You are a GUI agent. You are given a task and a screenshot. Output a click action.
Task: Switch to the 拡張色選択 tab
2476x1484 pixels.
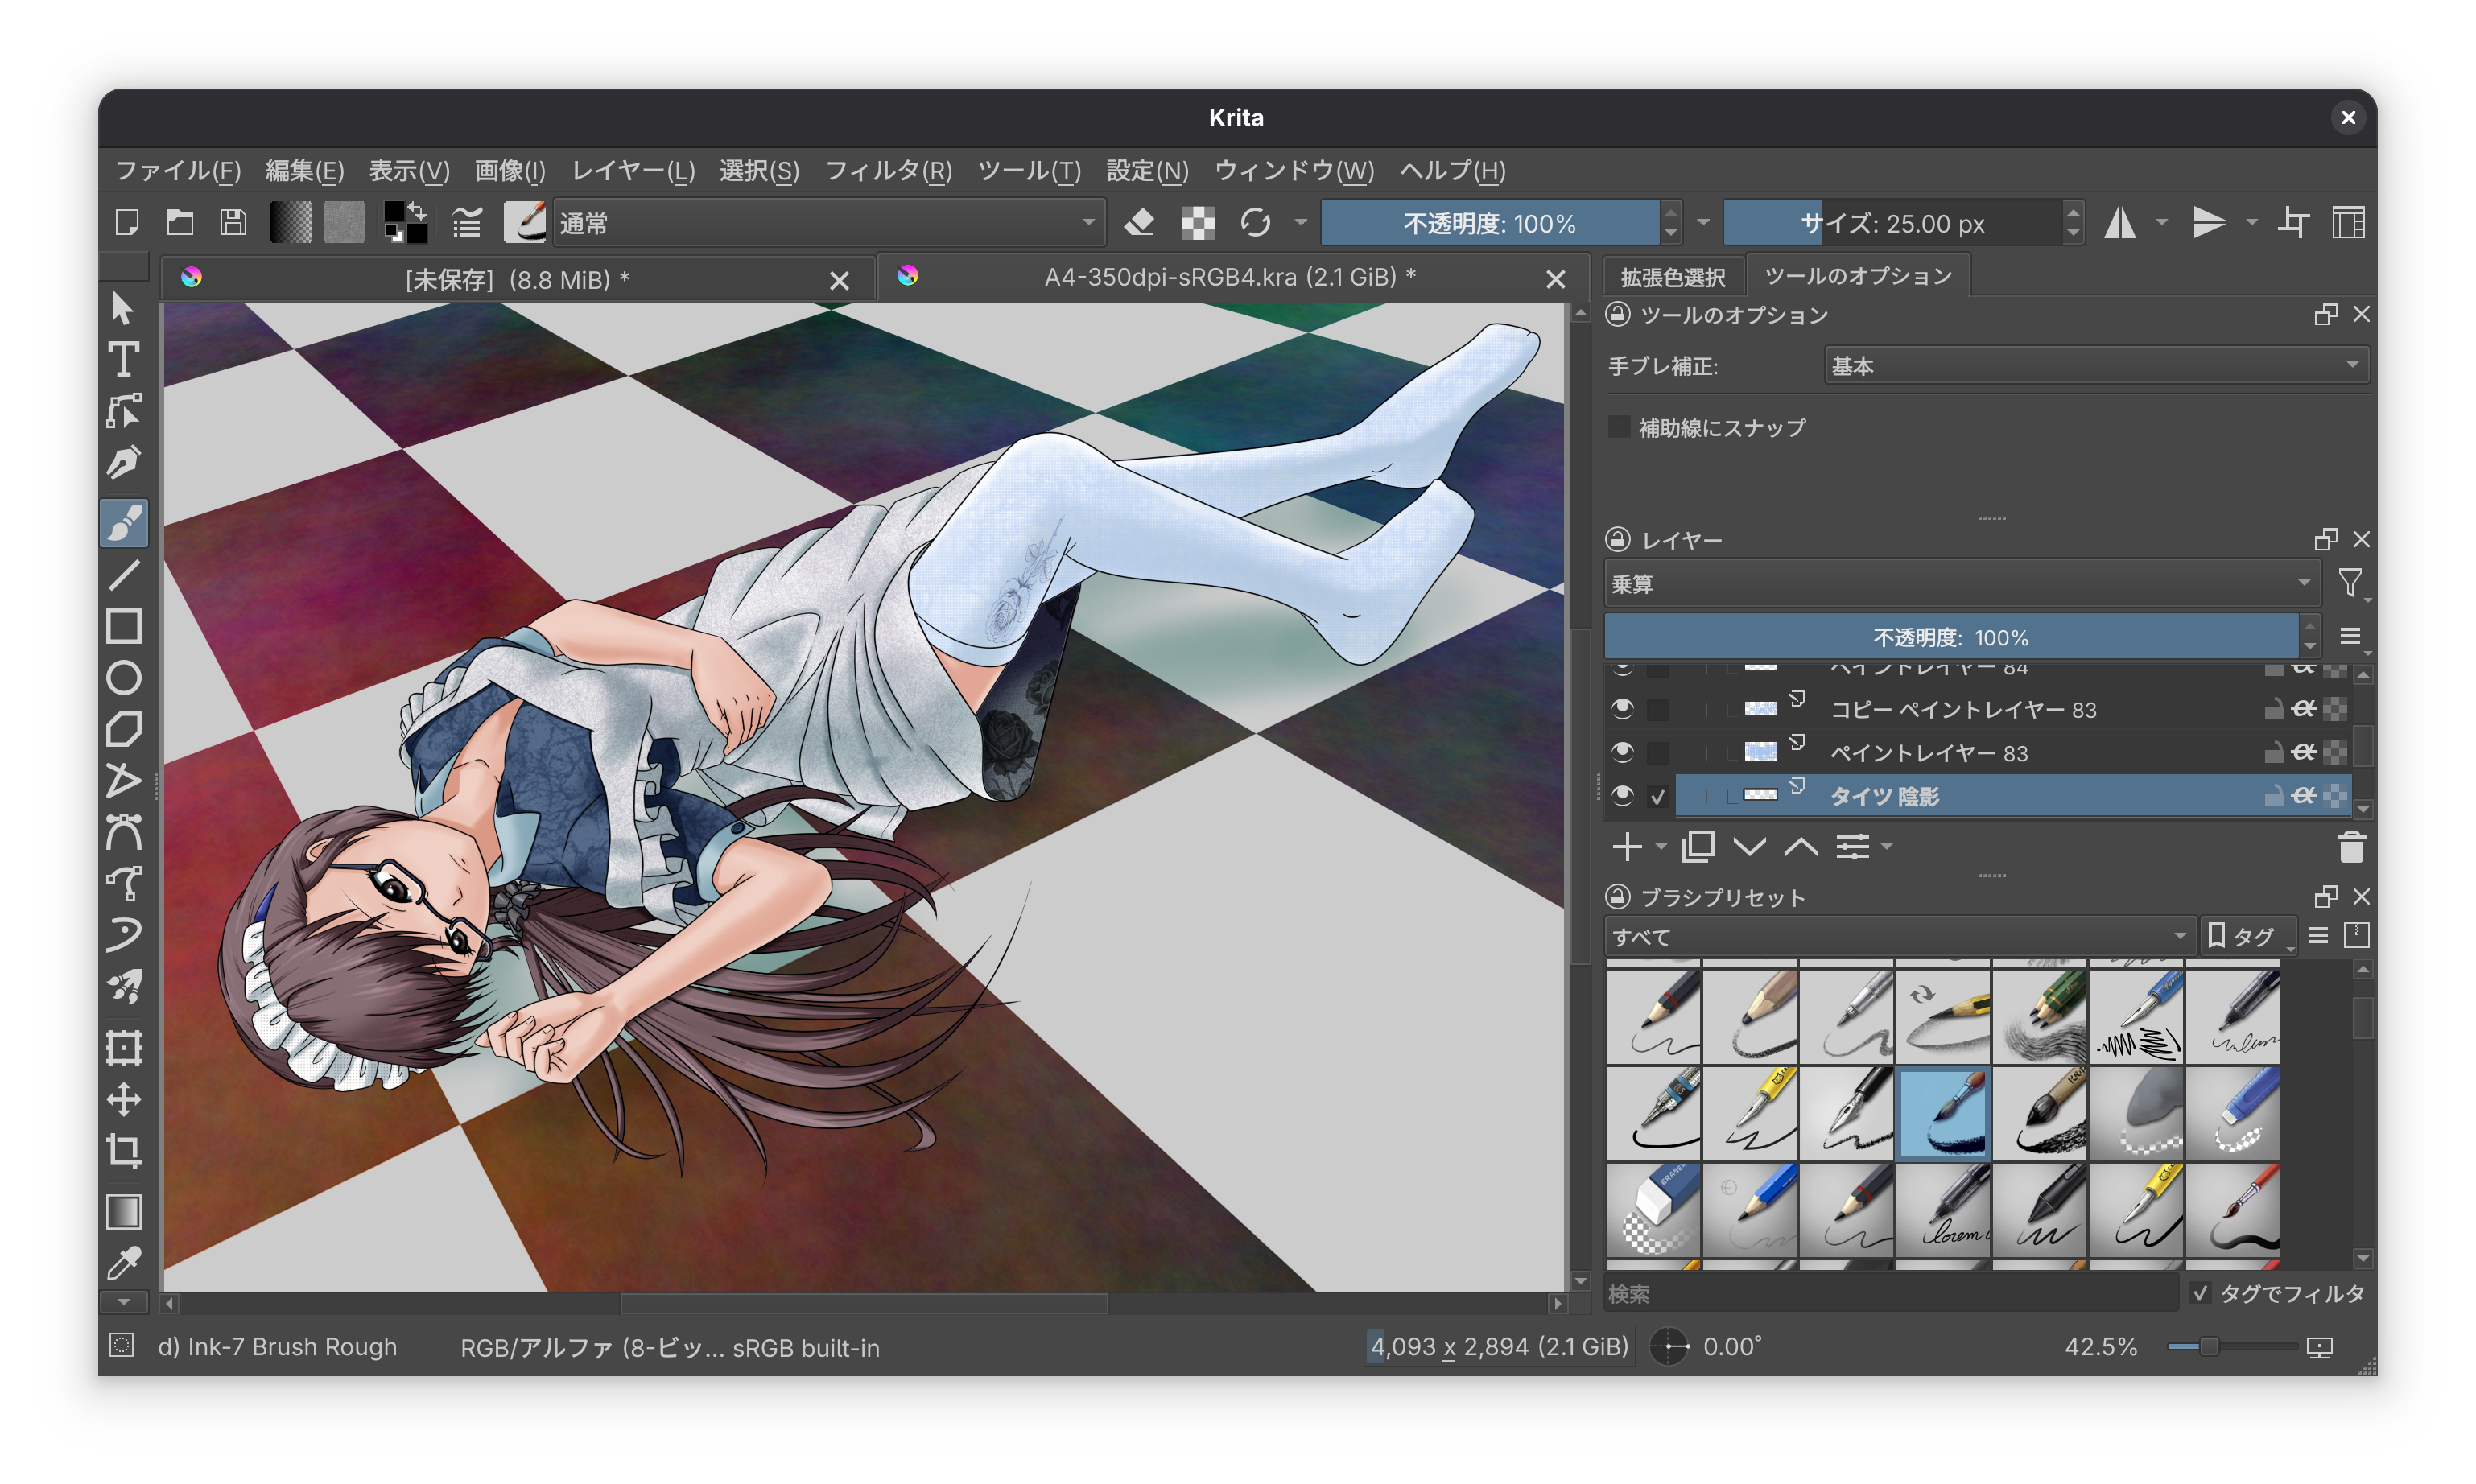[x=1672, y=277]
